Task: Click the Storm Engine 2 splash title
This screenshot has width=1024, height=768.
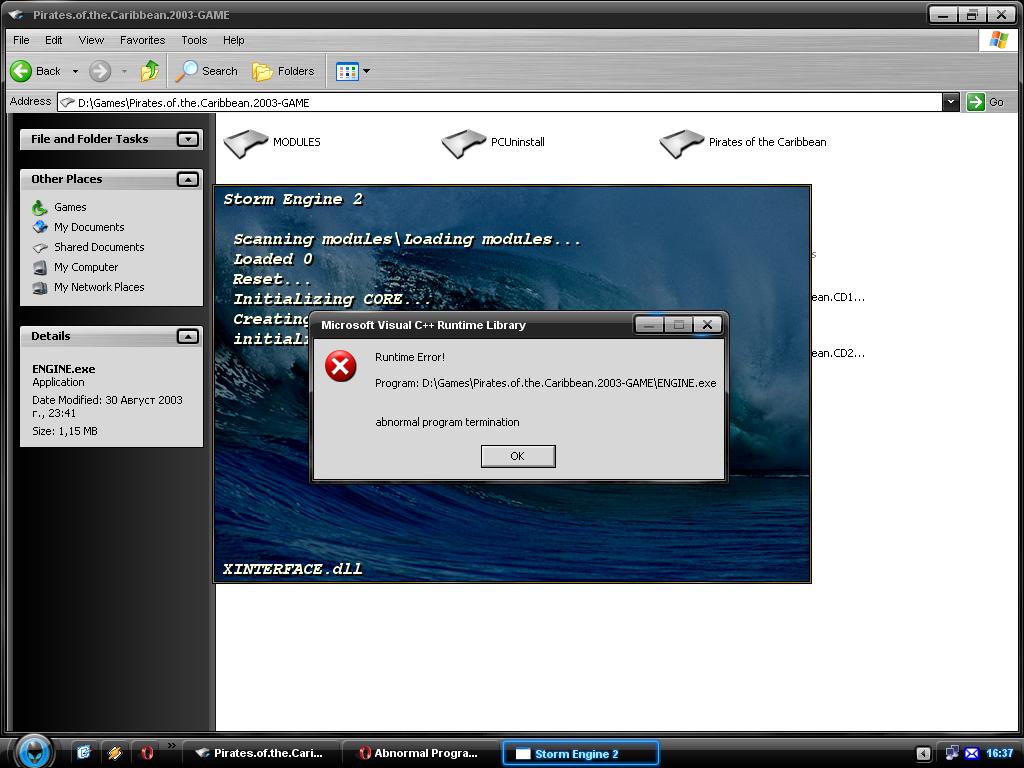Action: pyautogui.click(x=293, y=199)
